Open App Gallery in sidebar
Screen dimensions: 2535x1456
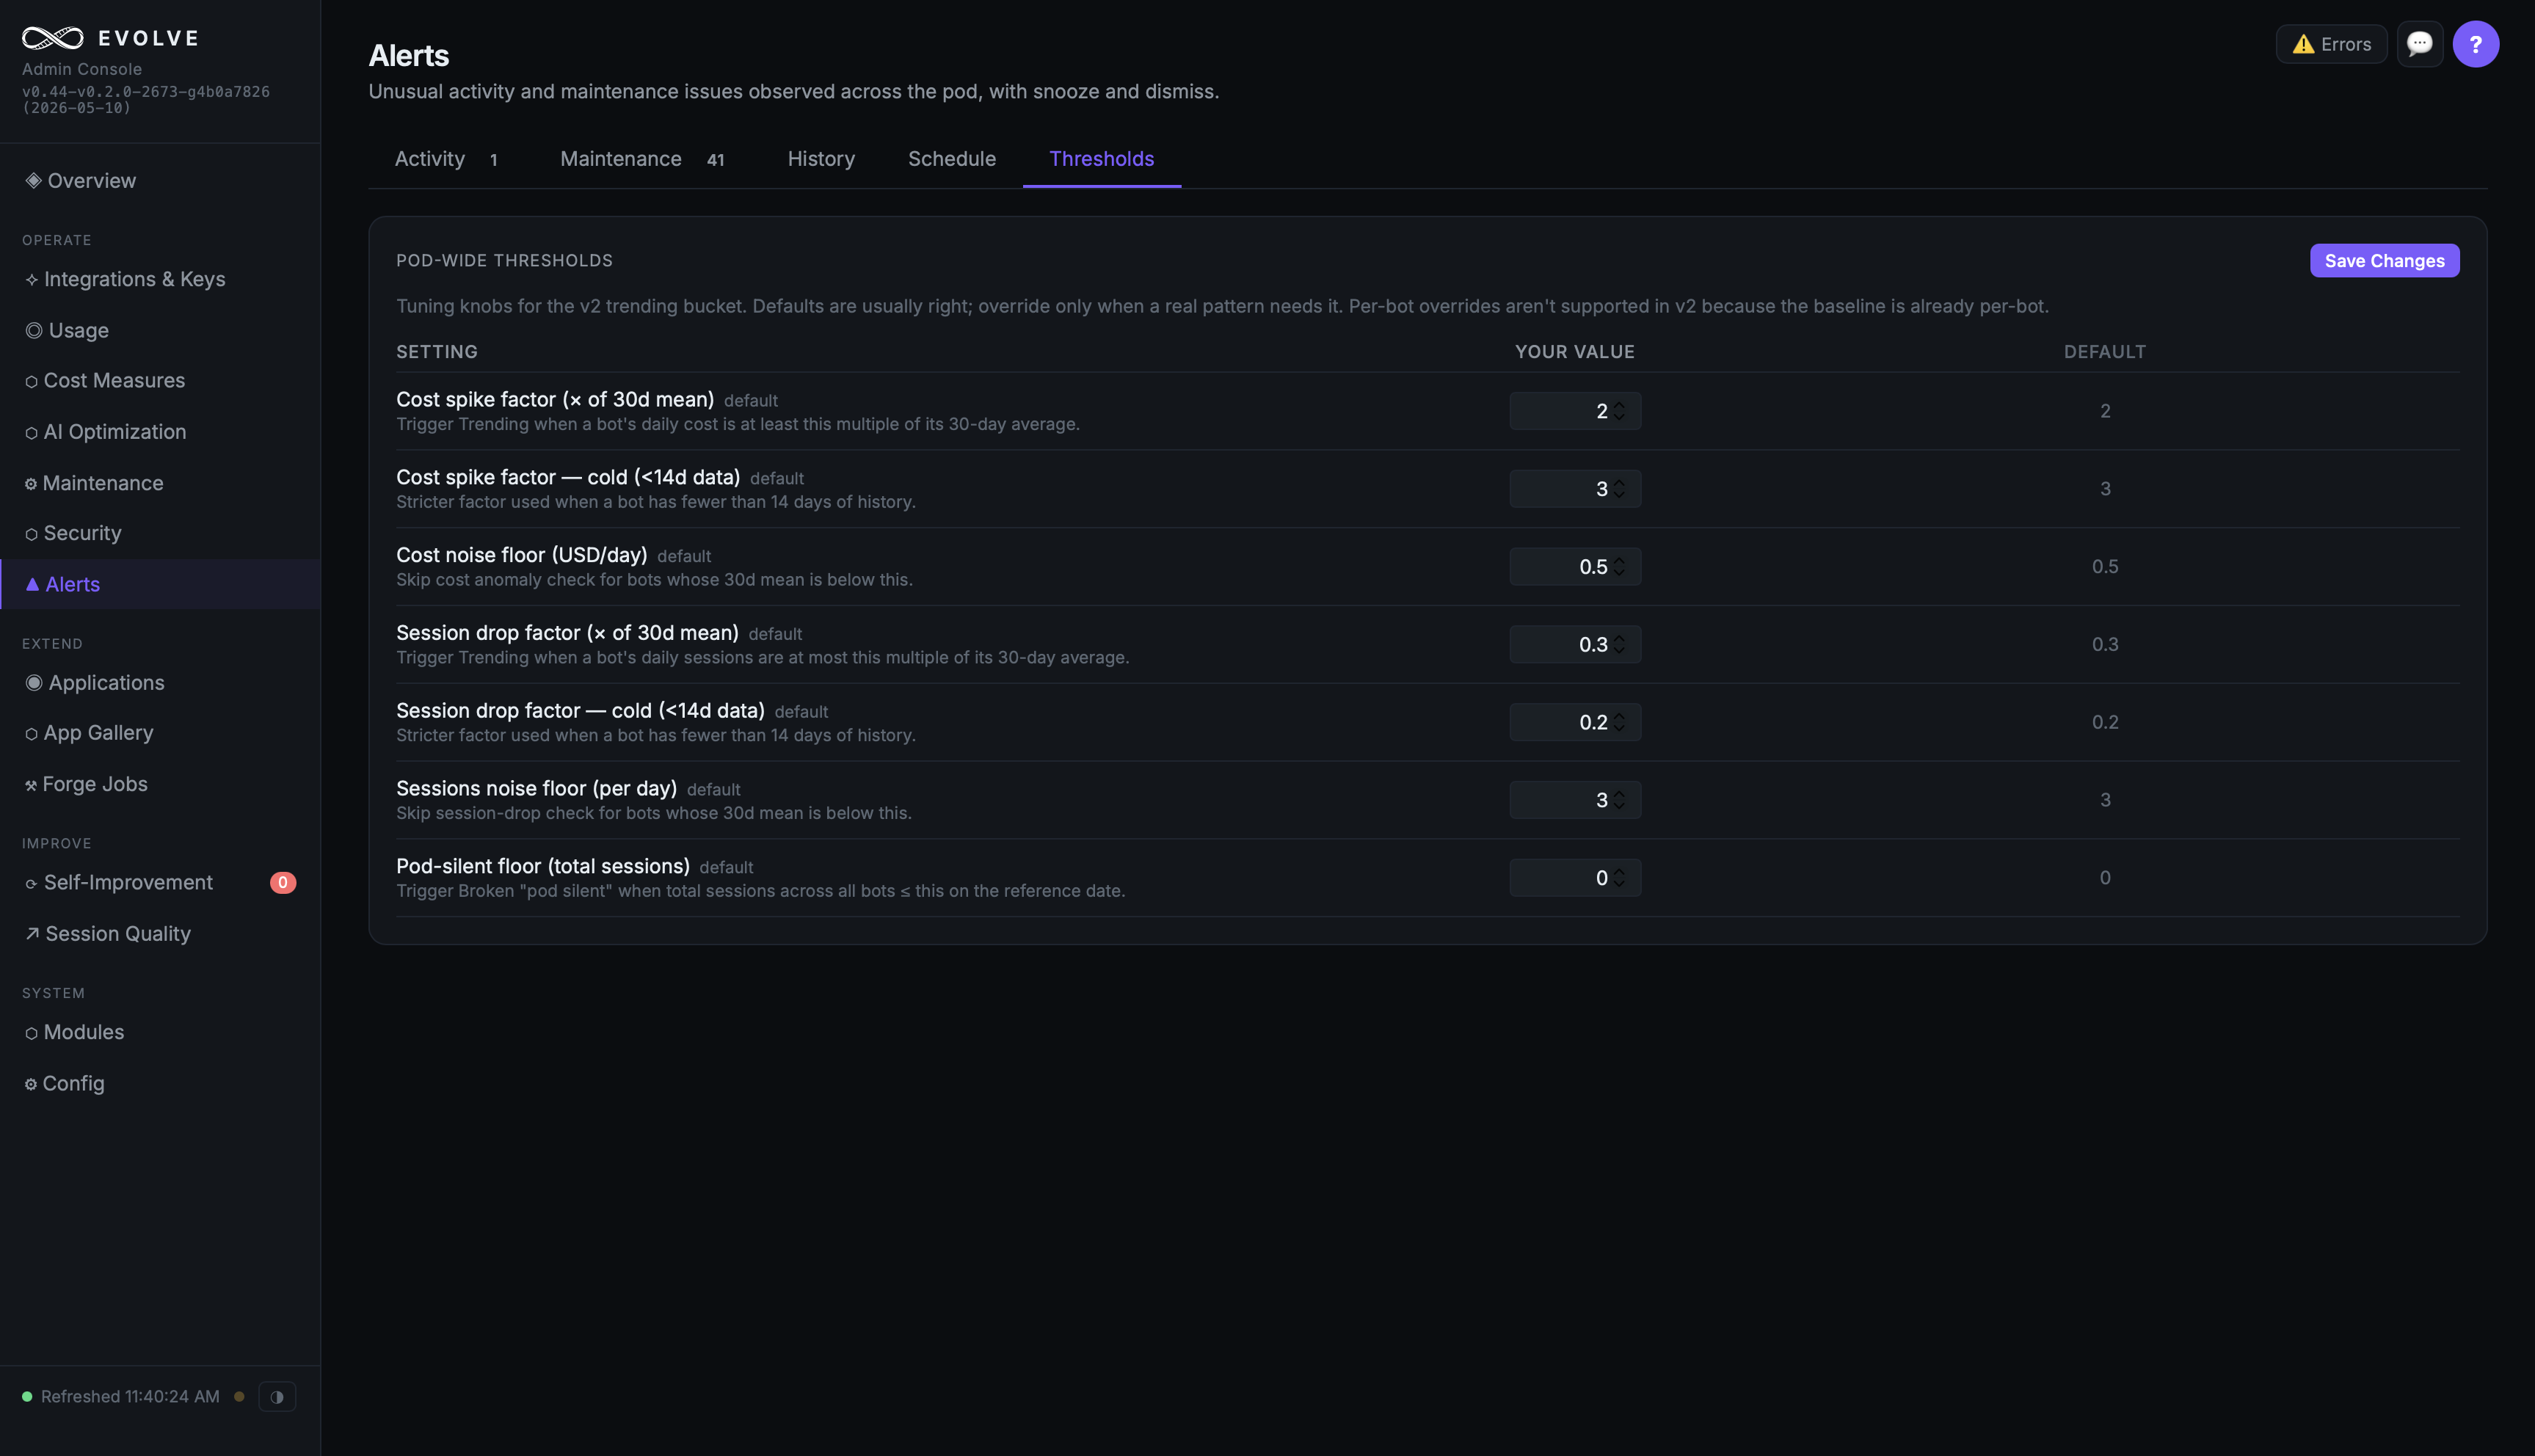(160, 734)
